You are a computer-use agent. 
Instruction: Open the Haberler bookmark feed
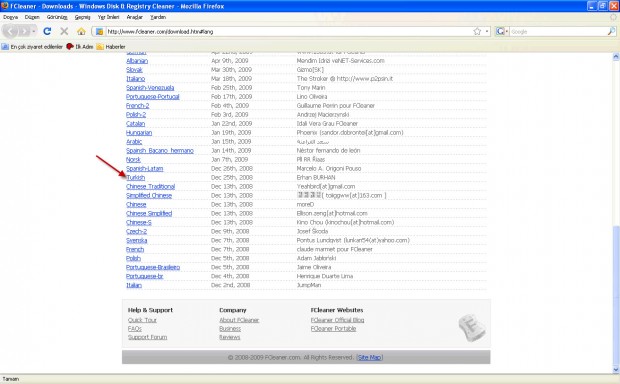(x=111, y=47)
